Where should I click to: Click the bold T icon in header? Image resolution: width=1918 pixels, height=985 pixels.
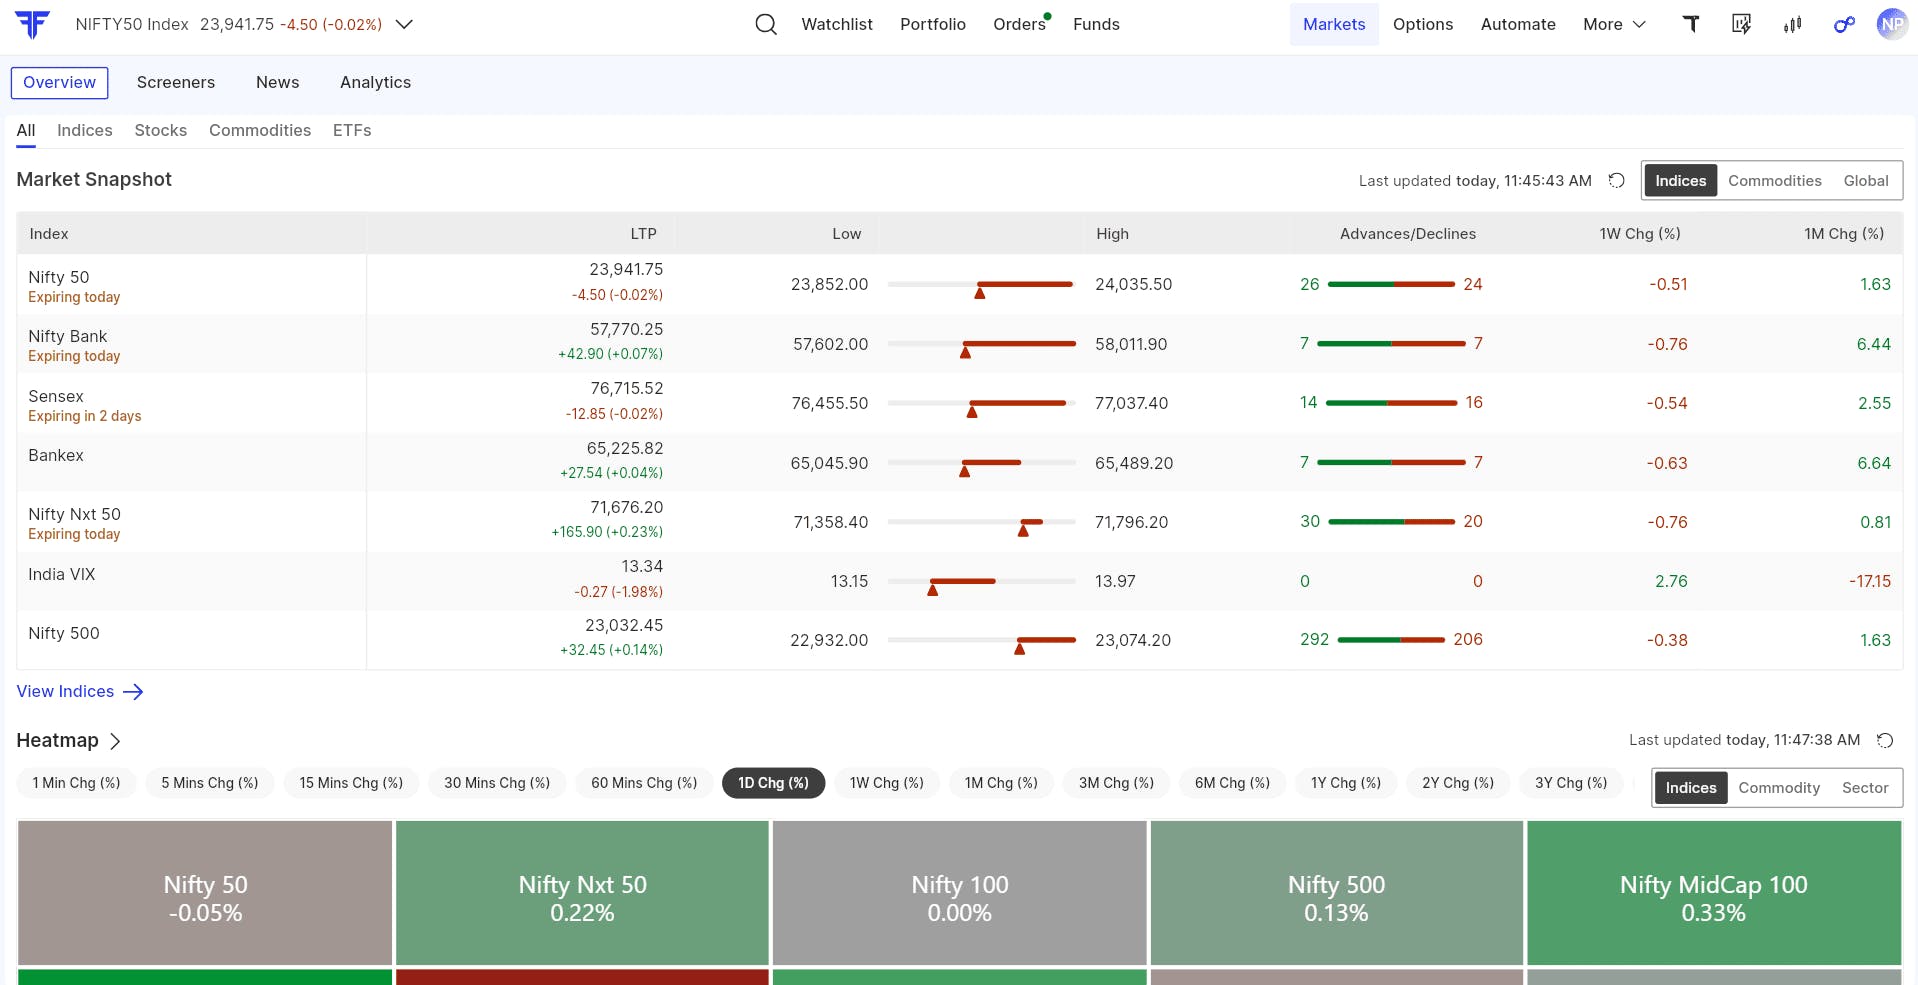pyautogui.click(x=1691, y=24)
